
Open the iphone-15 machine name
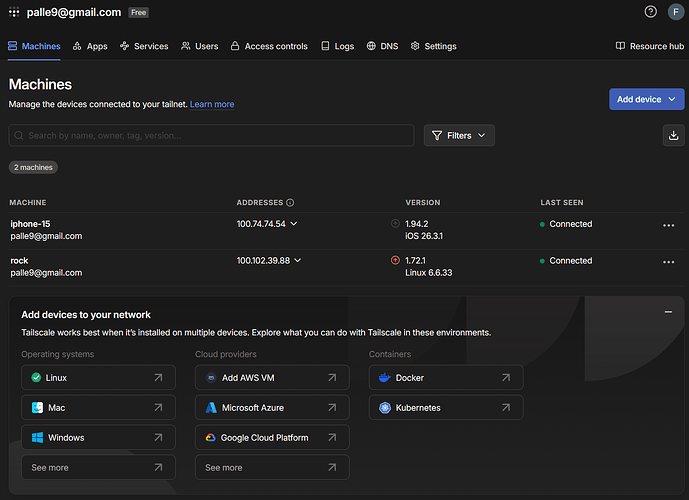(30, 224)
